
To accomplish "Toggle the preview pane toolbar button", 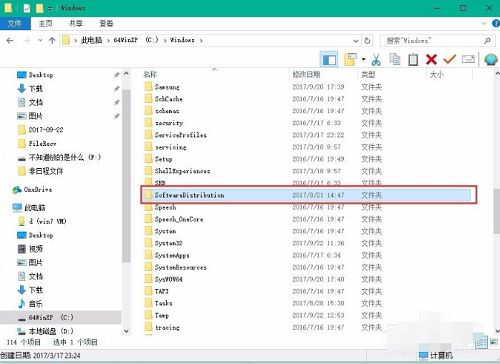I will click(329, 60).
